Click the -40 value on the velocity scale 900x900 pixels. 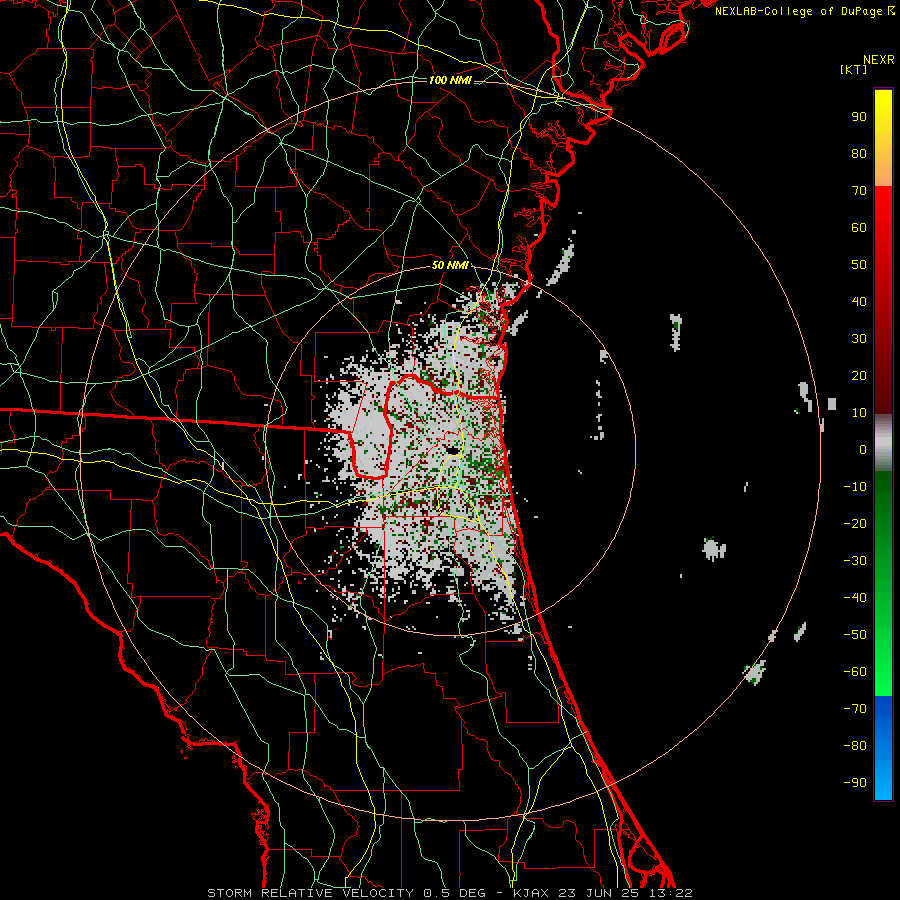tap(855, 598)
